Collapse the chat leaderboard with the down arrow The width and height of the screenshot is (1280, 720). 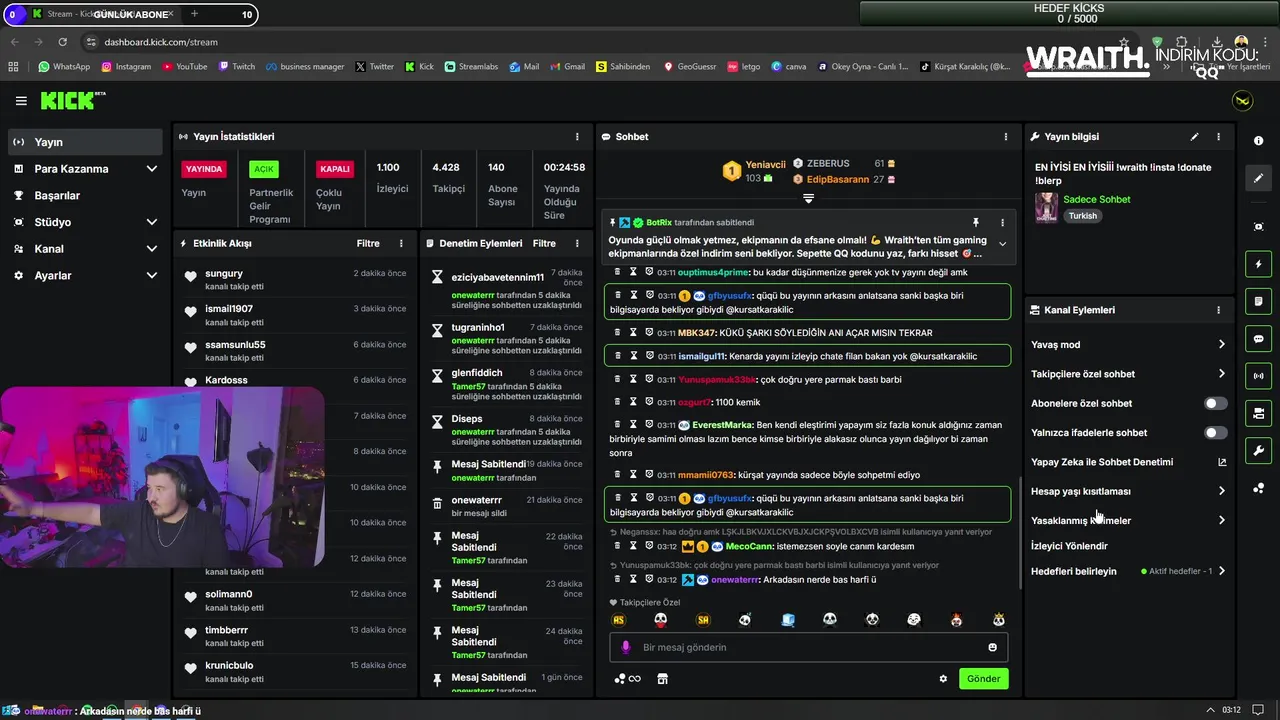point(808,199)
